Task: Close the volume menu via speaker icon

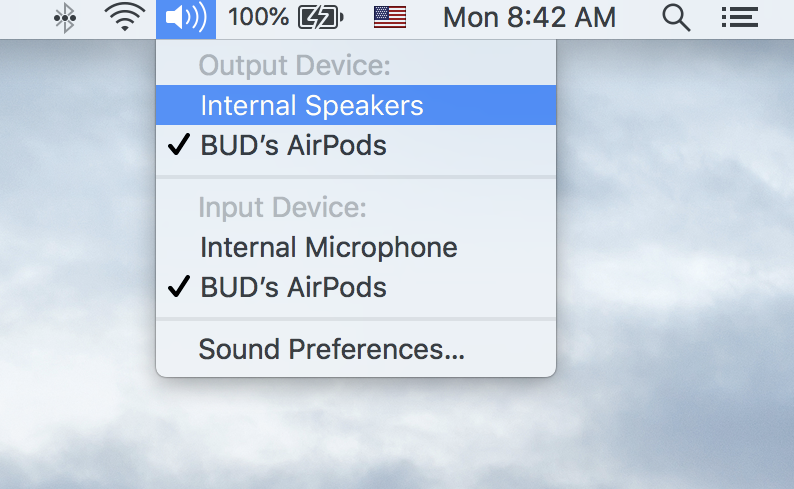Action: (186, 18)
